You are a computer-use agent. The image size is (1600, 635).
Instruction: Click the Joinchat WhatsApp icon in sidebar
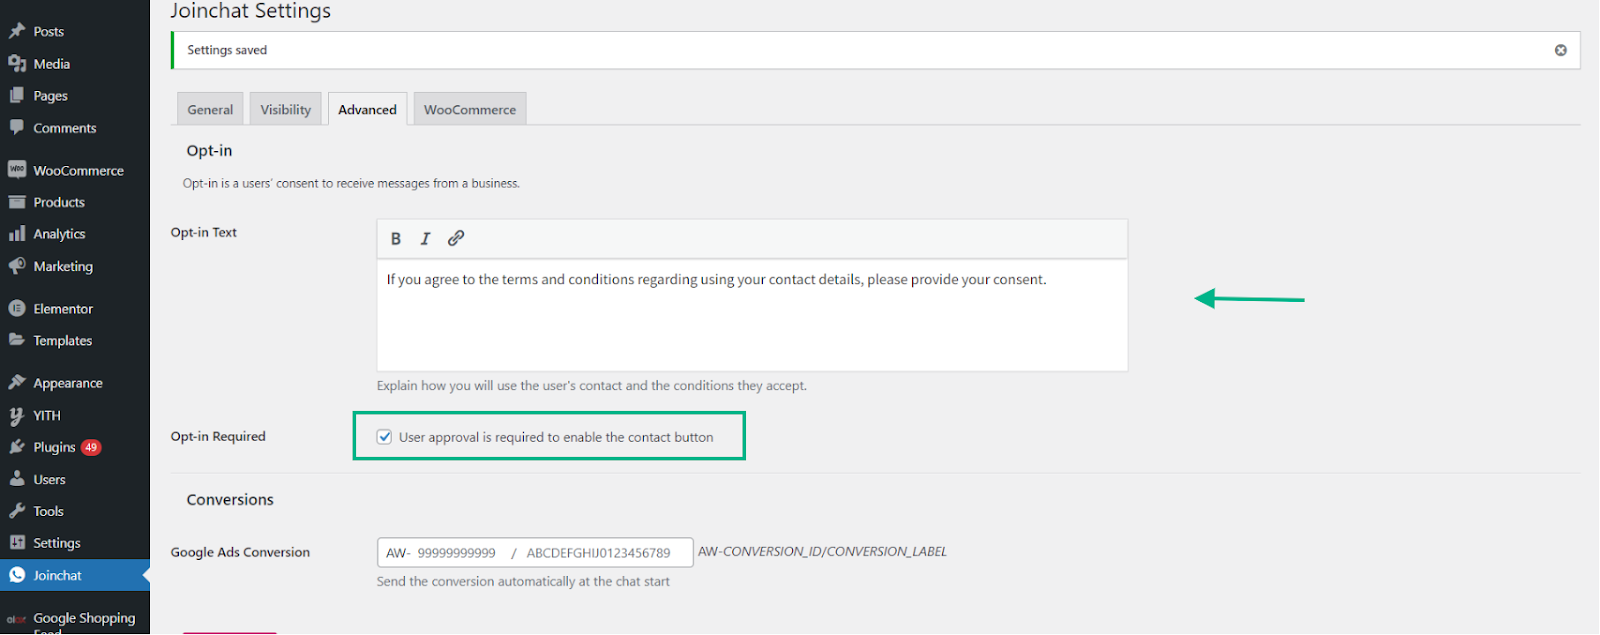17,575
